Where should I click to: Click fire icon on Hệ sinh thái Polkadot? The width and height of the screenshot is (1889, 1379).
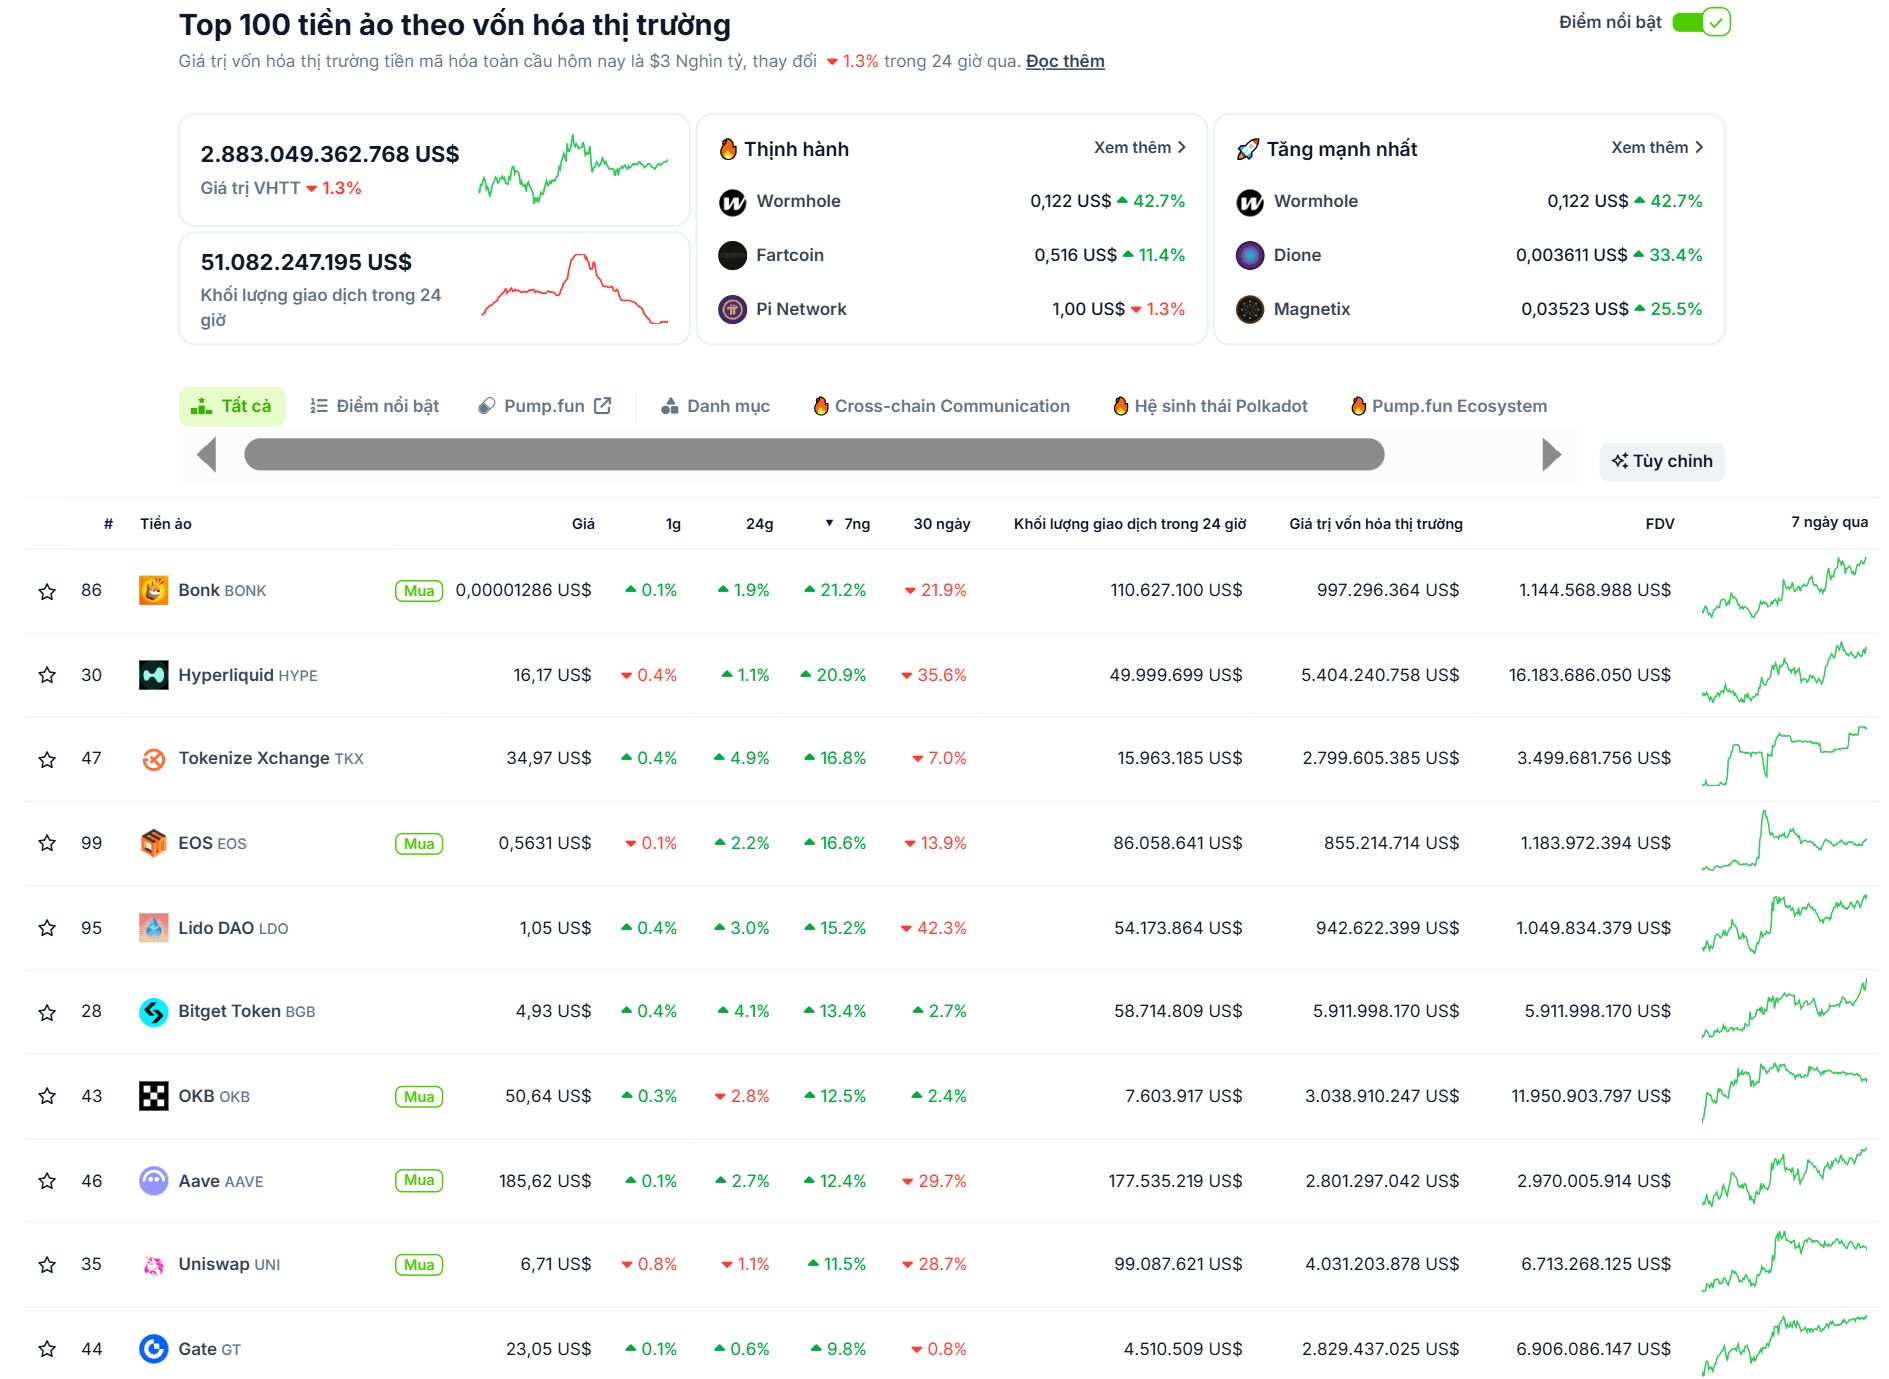coord(1121,405)
